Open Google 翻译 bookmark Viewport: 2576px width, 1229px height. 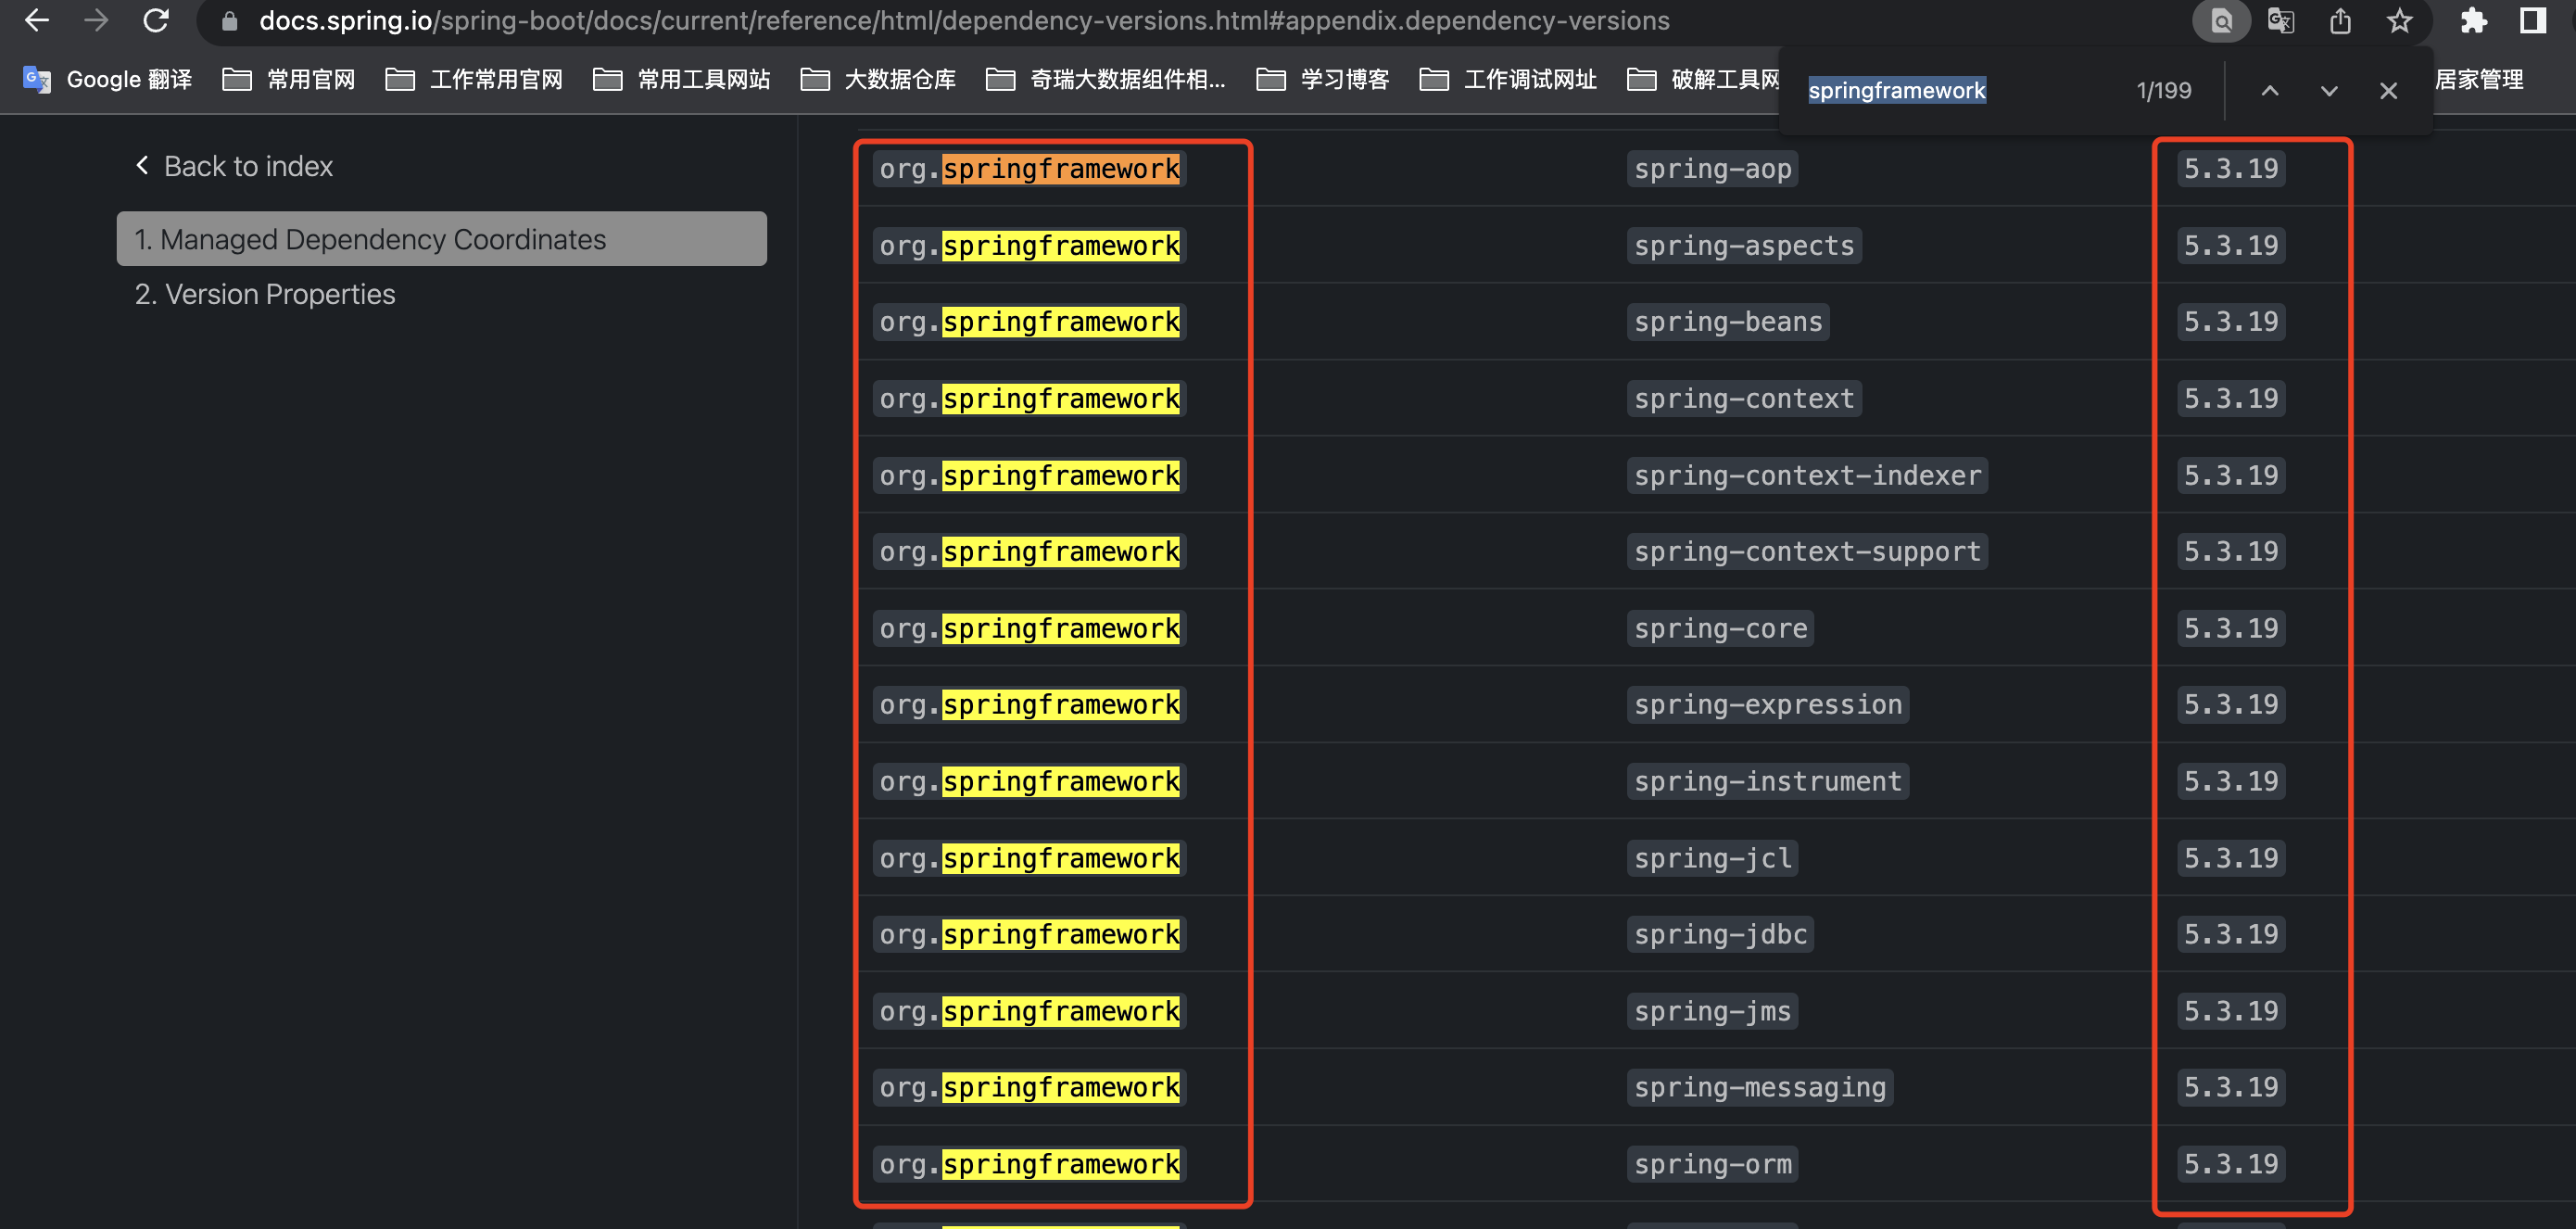click(x=108, y=79)
